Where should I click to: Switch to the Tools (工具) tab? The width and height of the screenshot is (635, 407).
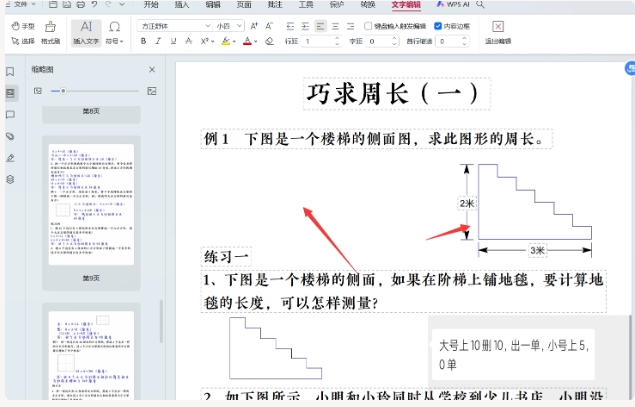pos(306,4)
